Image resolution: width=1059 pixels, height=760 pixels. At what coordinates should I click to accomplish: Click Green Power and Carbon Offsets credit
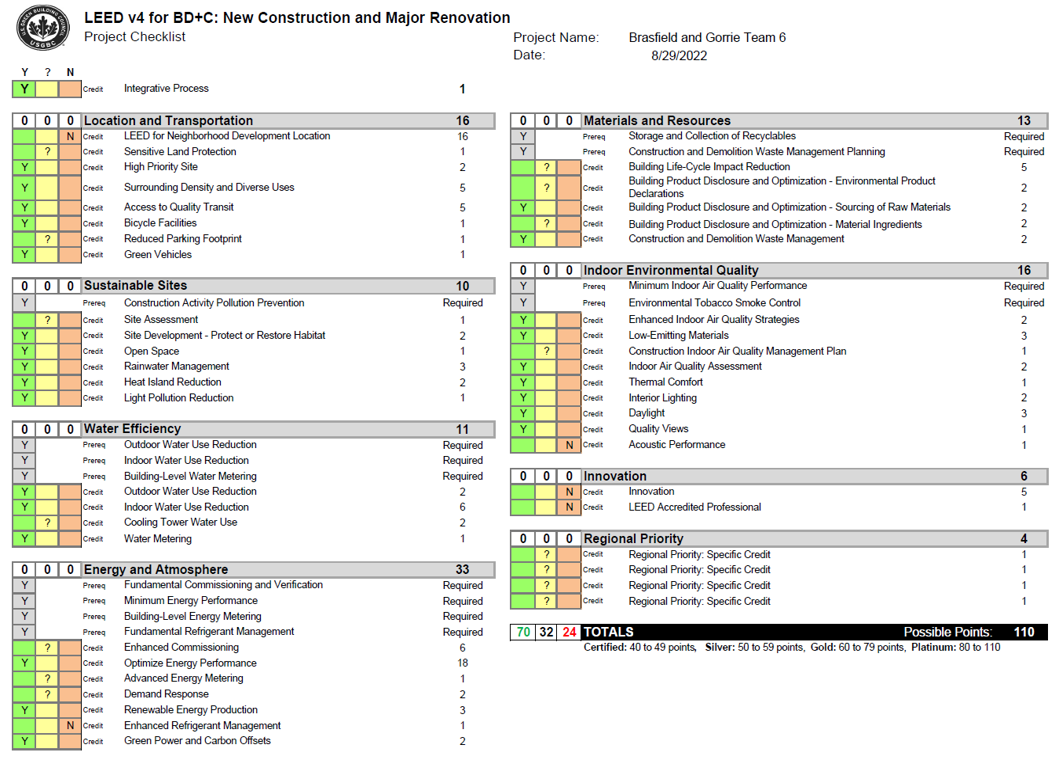[197, 741]
